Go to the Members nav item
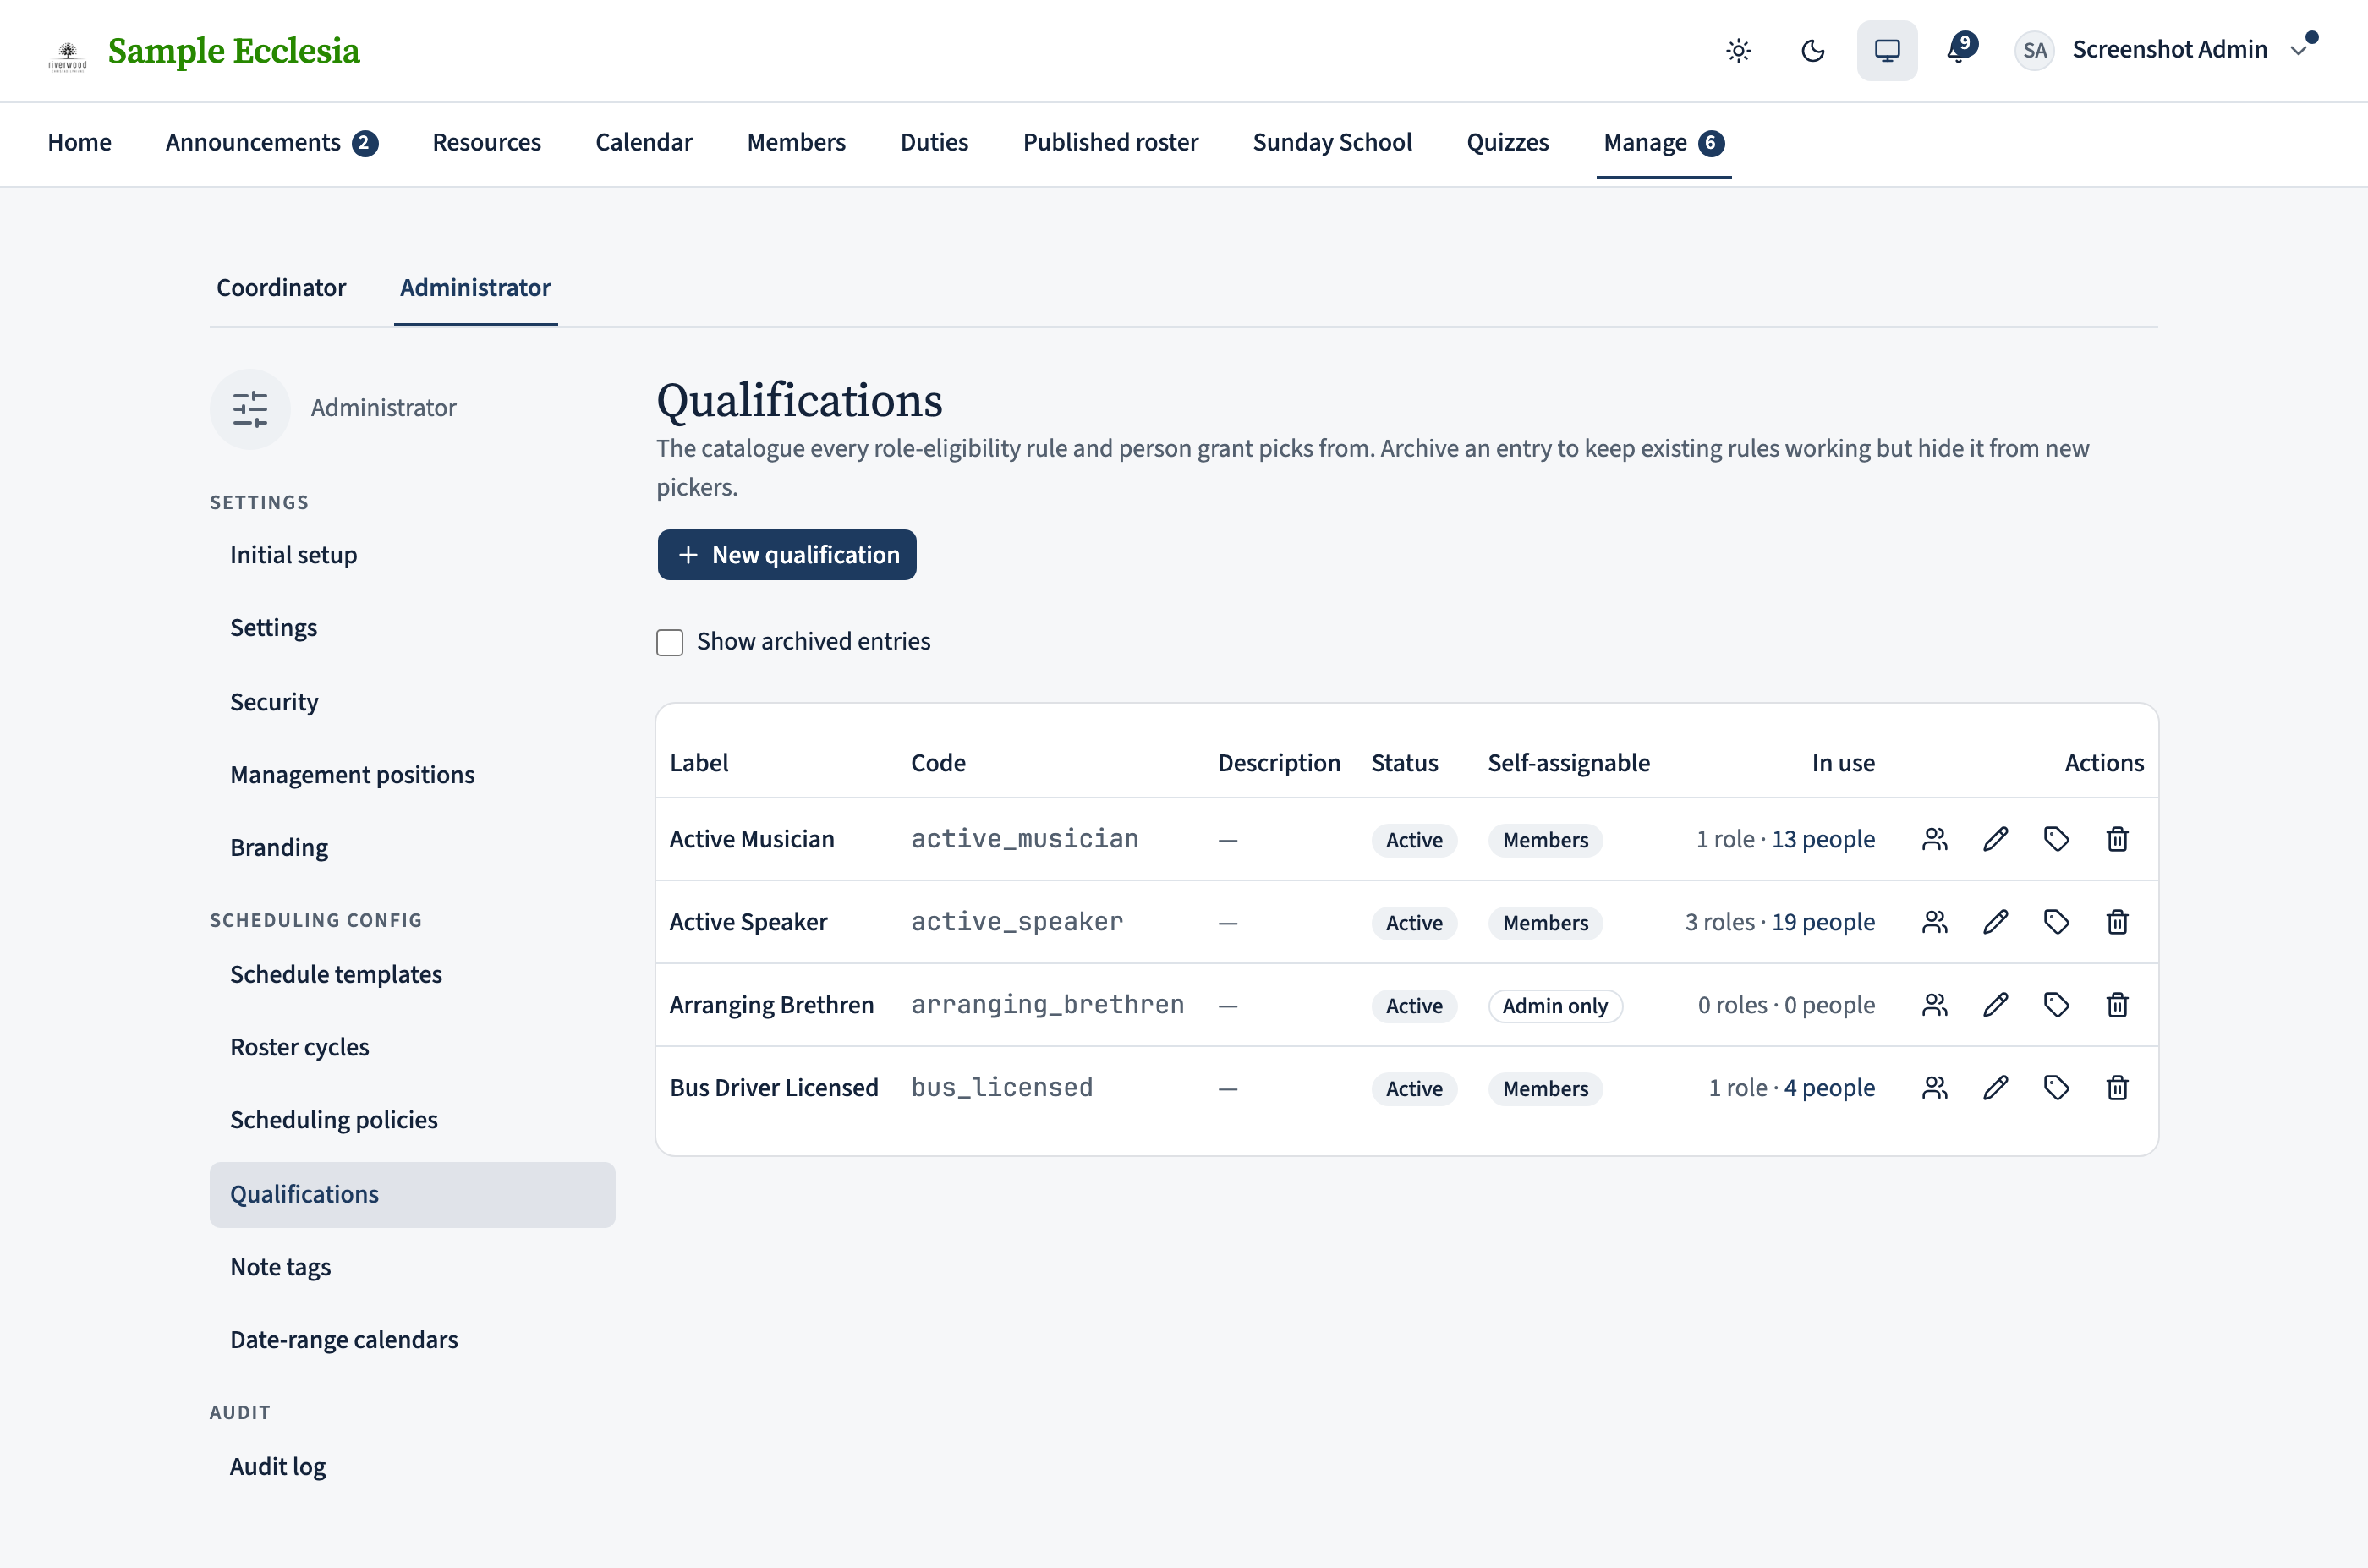The width and height of the screenshot is (2368, 1568). click(796, 143)
